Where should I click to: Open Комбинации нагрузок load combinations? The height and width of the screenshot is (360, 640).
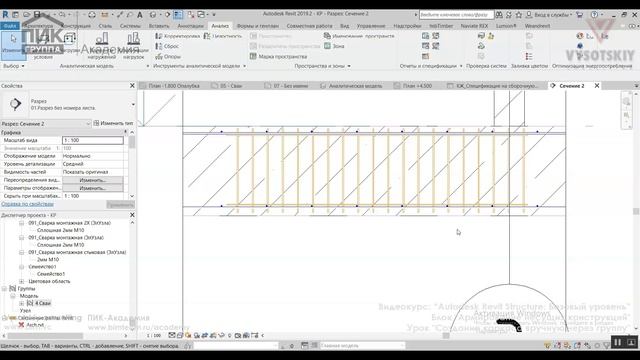[133, 46]
